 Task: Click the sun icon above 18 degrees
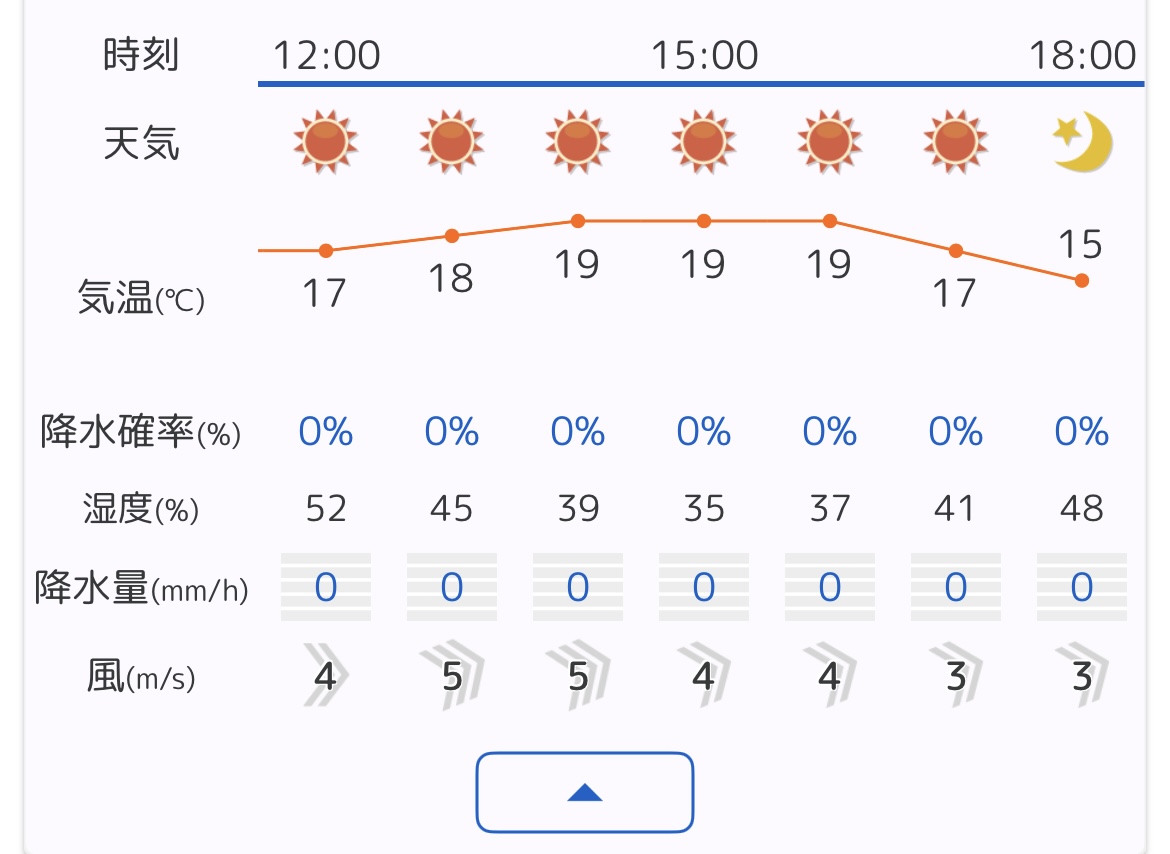(451, 142)
